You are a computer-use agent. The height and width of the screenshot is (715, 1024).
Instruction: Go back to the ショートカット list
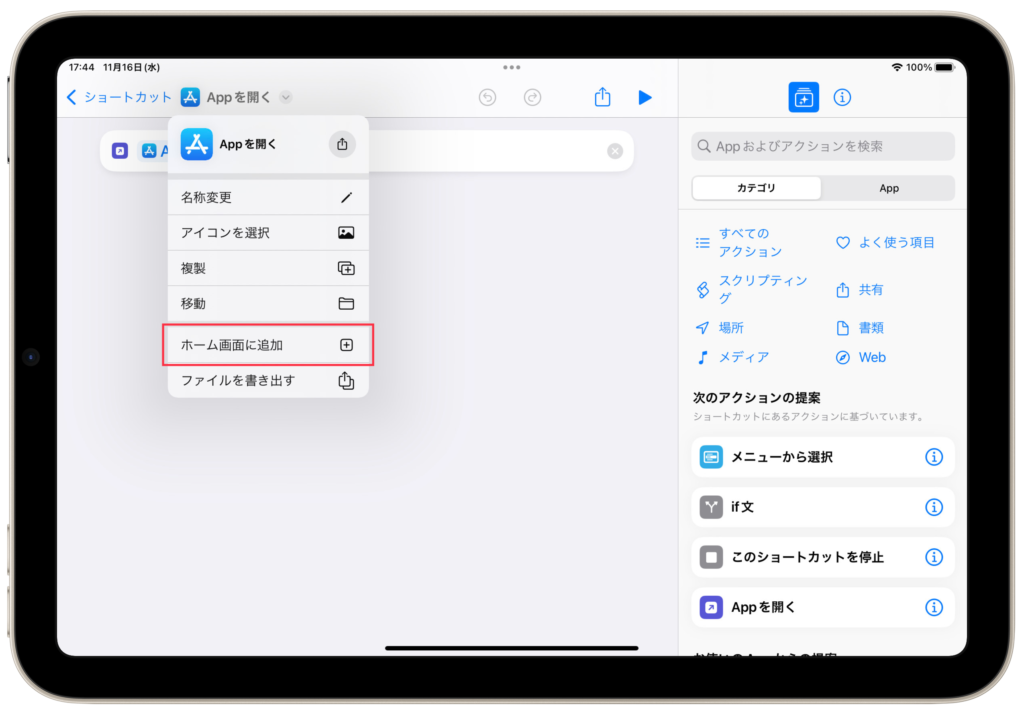[119, 97]
